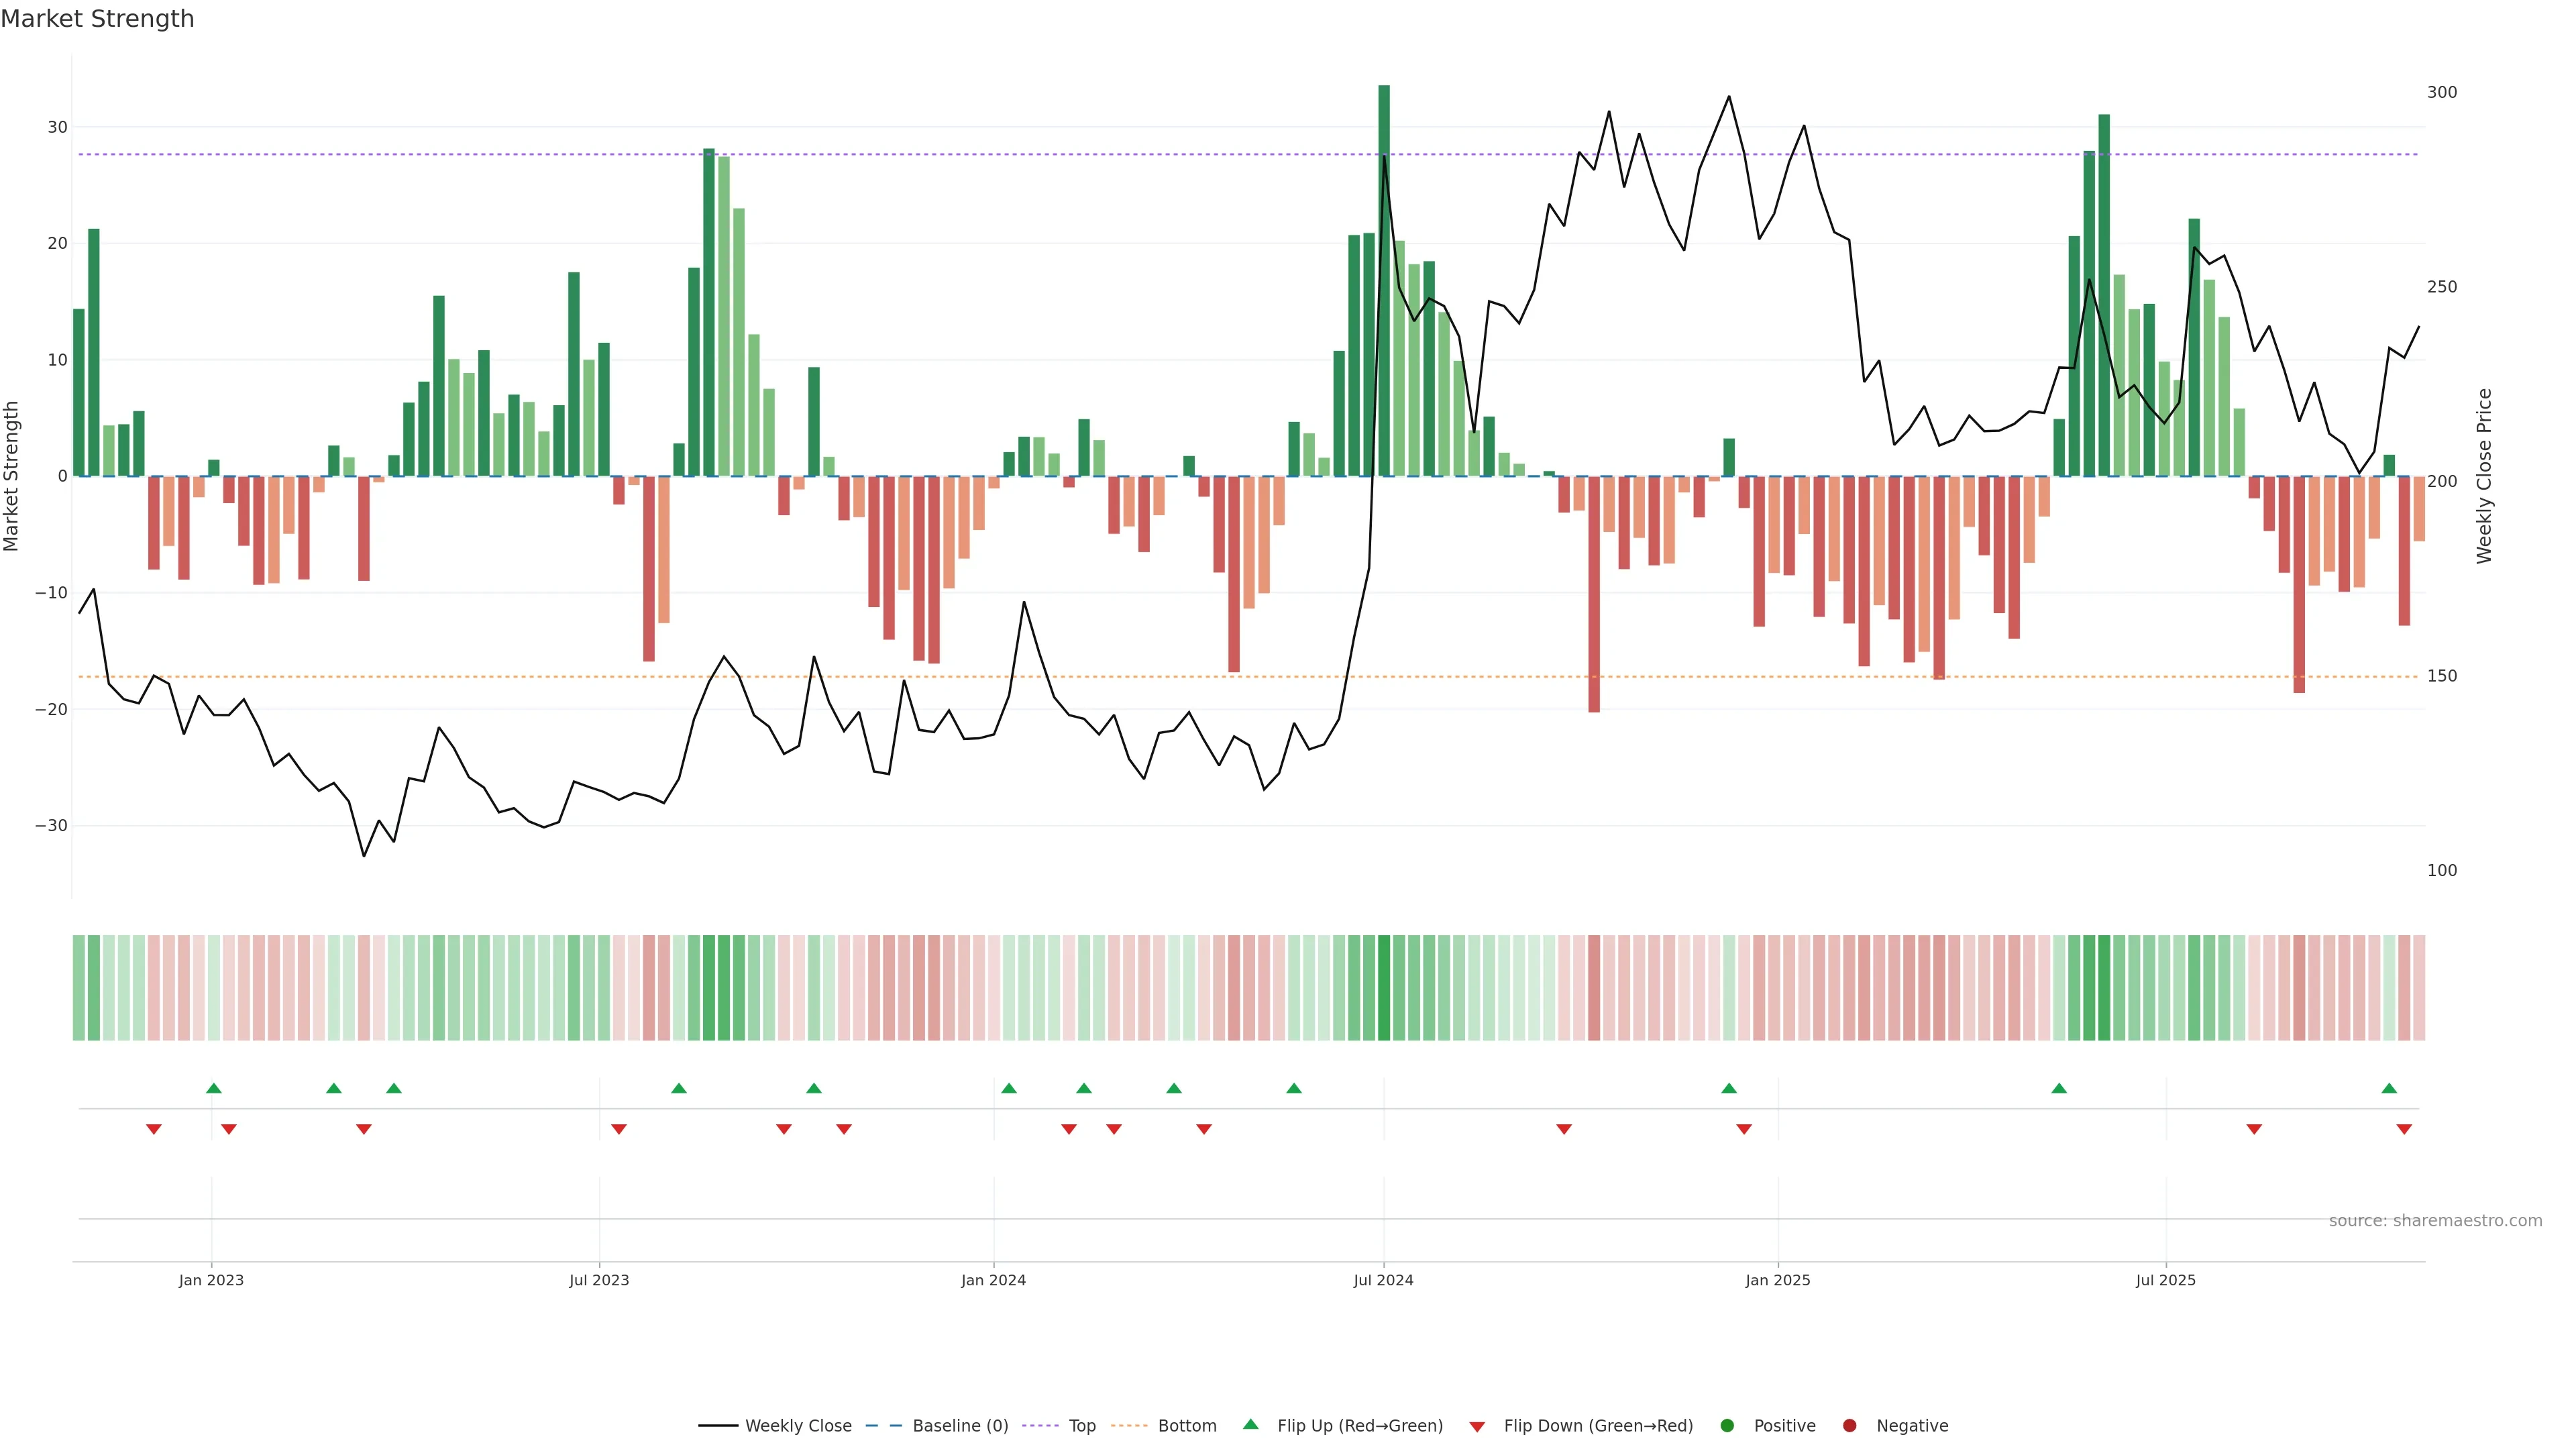Click the Flip Up green triangle legend icon
The height and width of the screenshot is (1449, 2576).
(1250, 1424)
